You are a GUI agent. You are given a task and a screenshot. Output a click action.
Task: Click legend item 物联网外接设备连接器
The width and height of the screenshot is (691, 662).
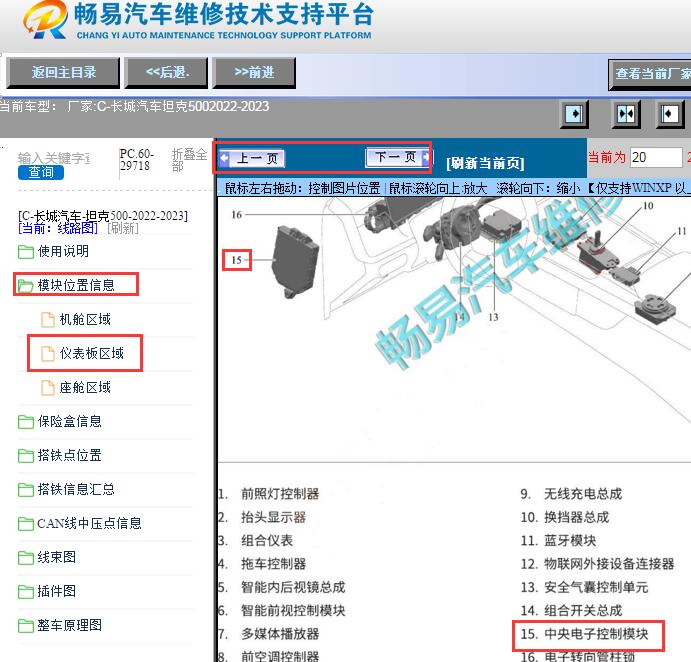click(609, 564)
